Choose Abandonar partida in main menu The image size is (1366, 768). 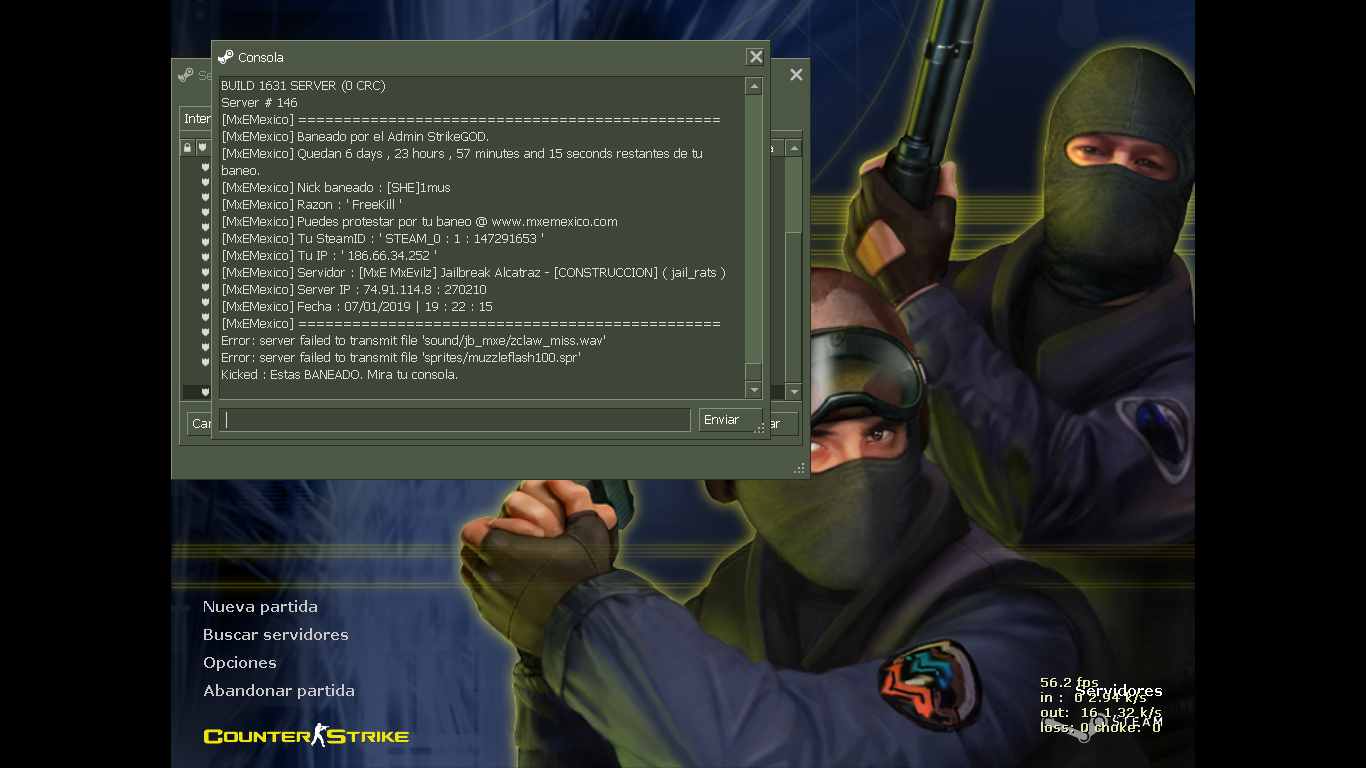click(x=279, y=691)
